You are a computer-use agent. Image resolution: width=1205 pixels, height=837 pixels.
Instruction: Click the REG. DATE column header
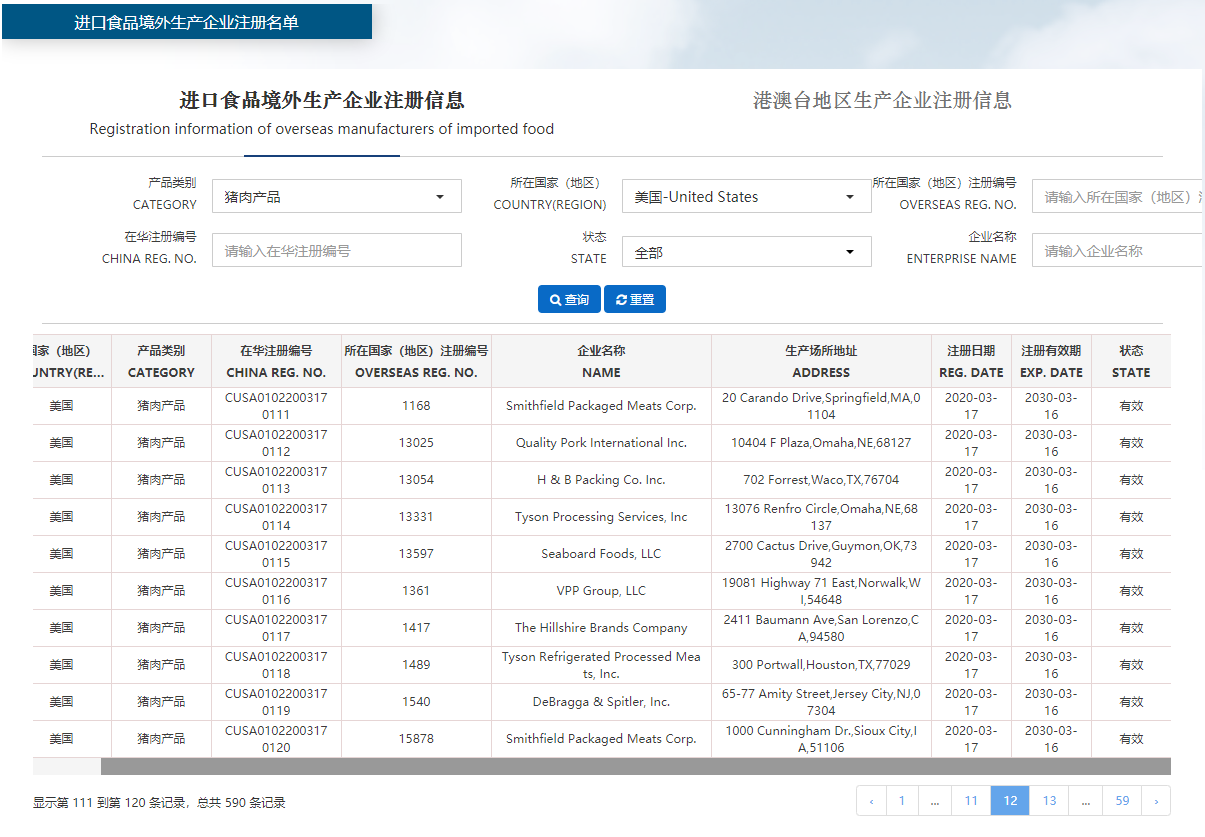click(971, 362)
